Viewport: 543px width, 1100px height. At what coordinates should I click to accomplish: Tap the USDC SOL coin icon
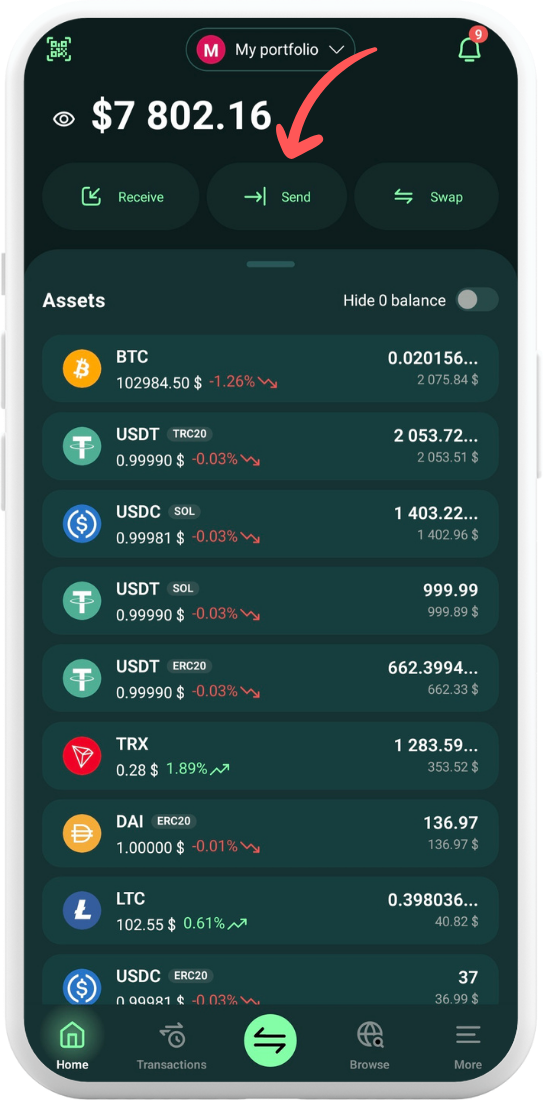coord(82,523)
